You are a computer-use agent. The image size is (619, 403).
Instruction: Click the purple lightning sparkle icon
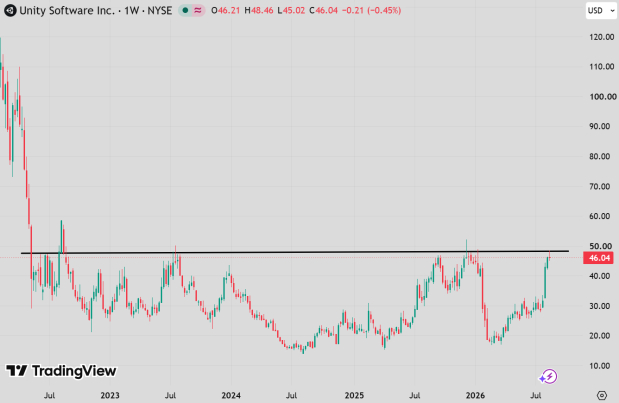click(548, 377)
